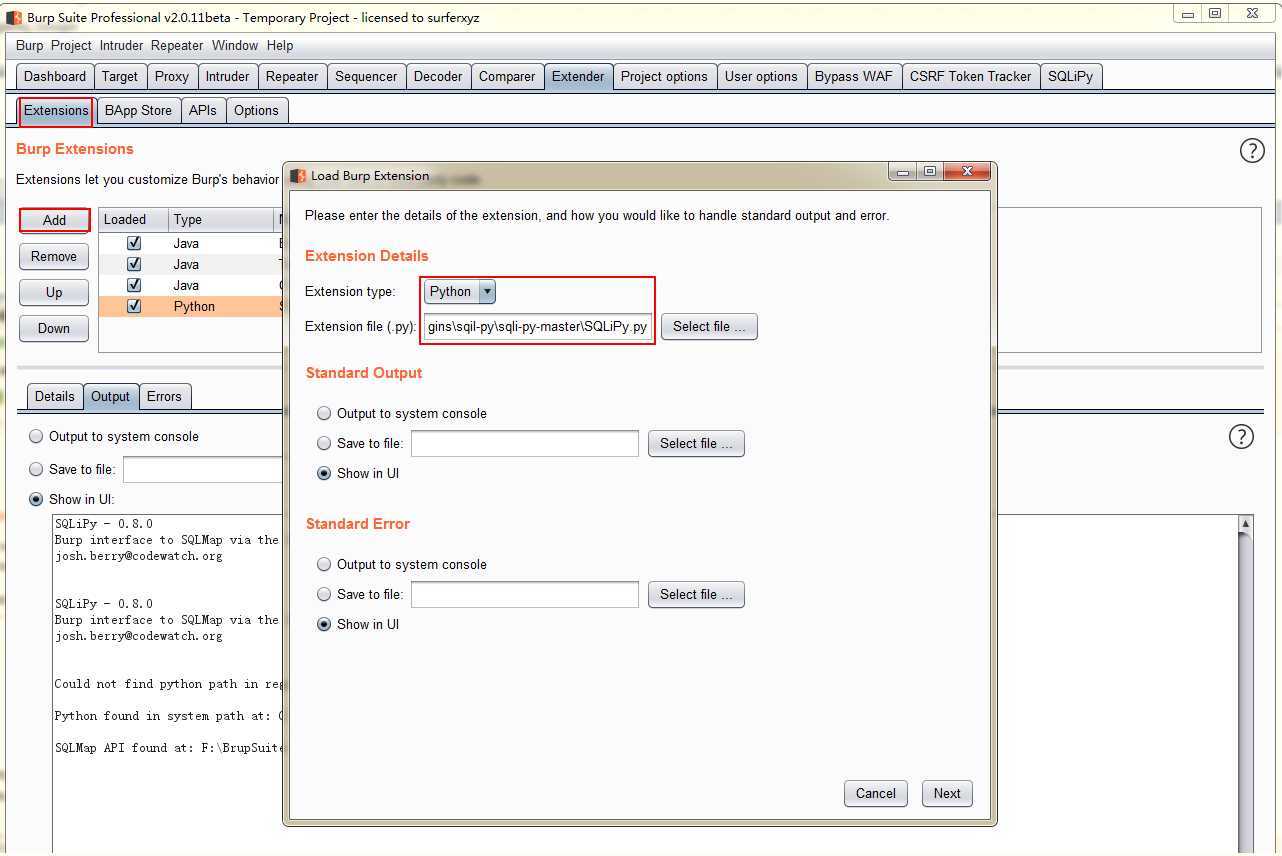Viewport: 1282px width, 856px height.
Task: Open the Intruder menu
Action: 121,45
